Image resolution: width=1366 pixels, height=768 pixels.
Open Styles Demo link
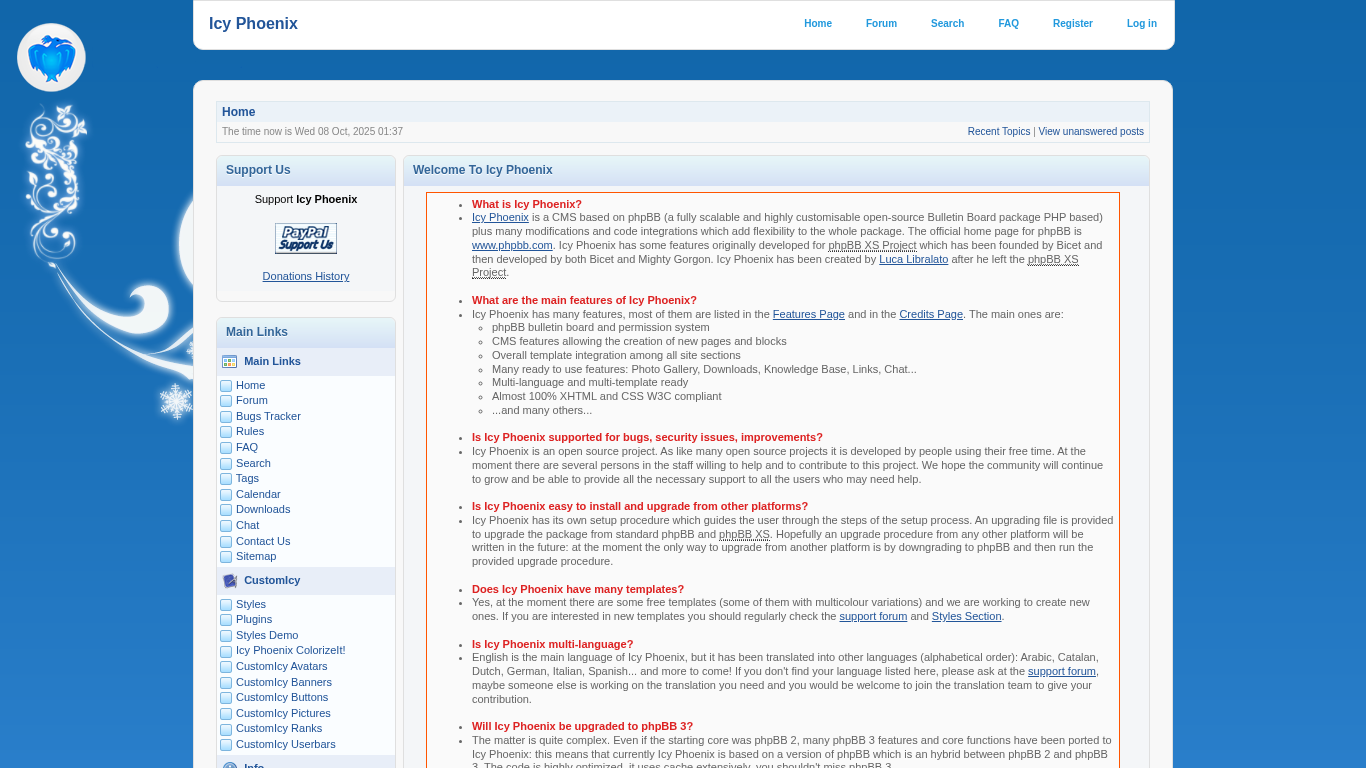[x=267, y=635]
